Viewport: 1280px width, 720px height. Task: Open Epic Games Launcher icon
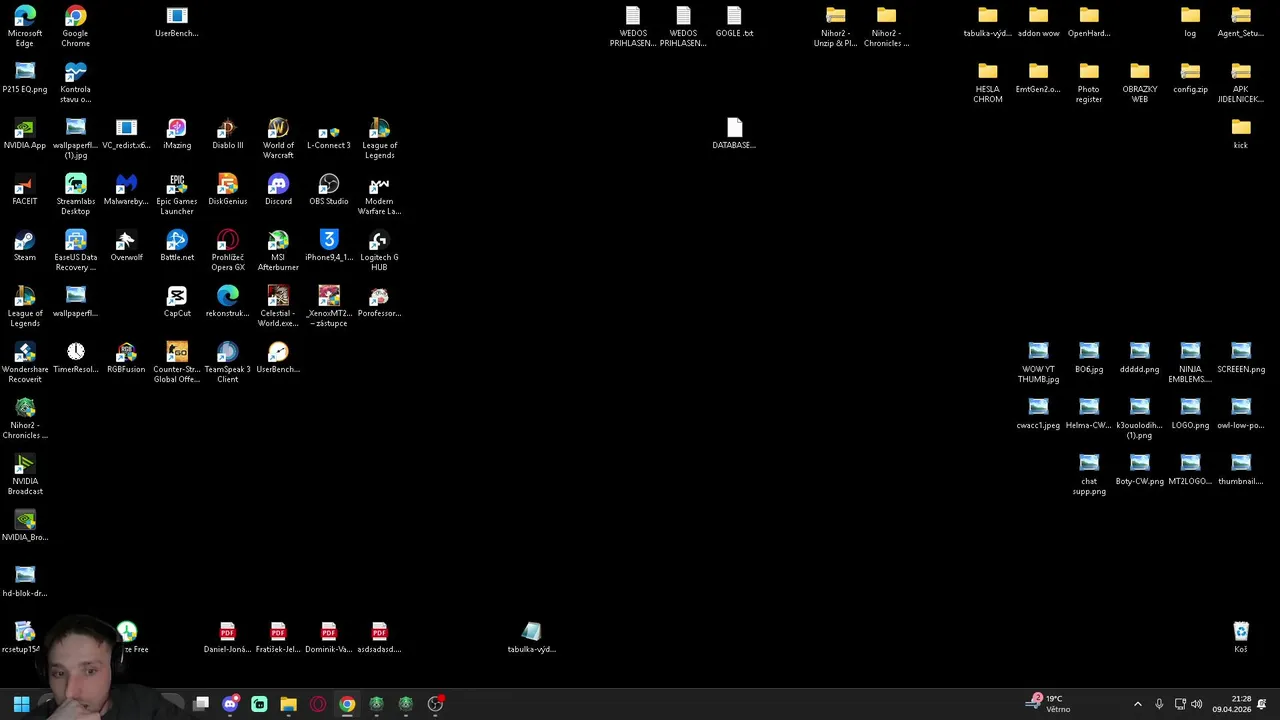click(x=177, y=195)
